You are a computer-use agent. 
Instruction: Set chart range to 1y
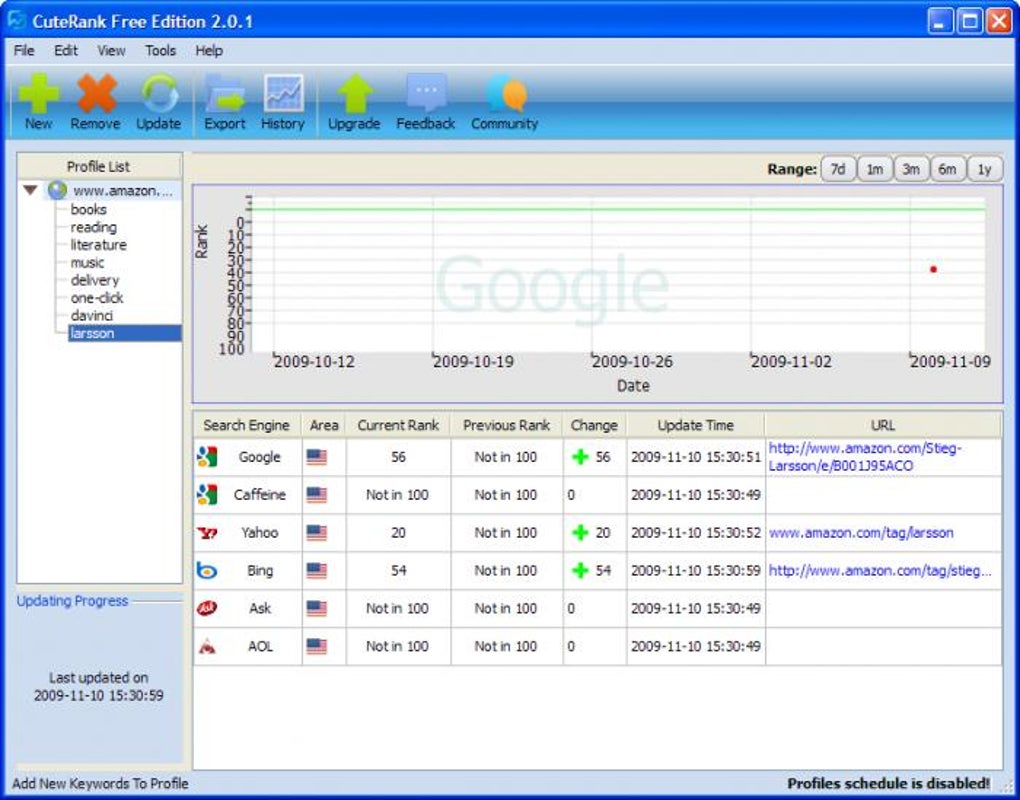(x=985, y=169)
